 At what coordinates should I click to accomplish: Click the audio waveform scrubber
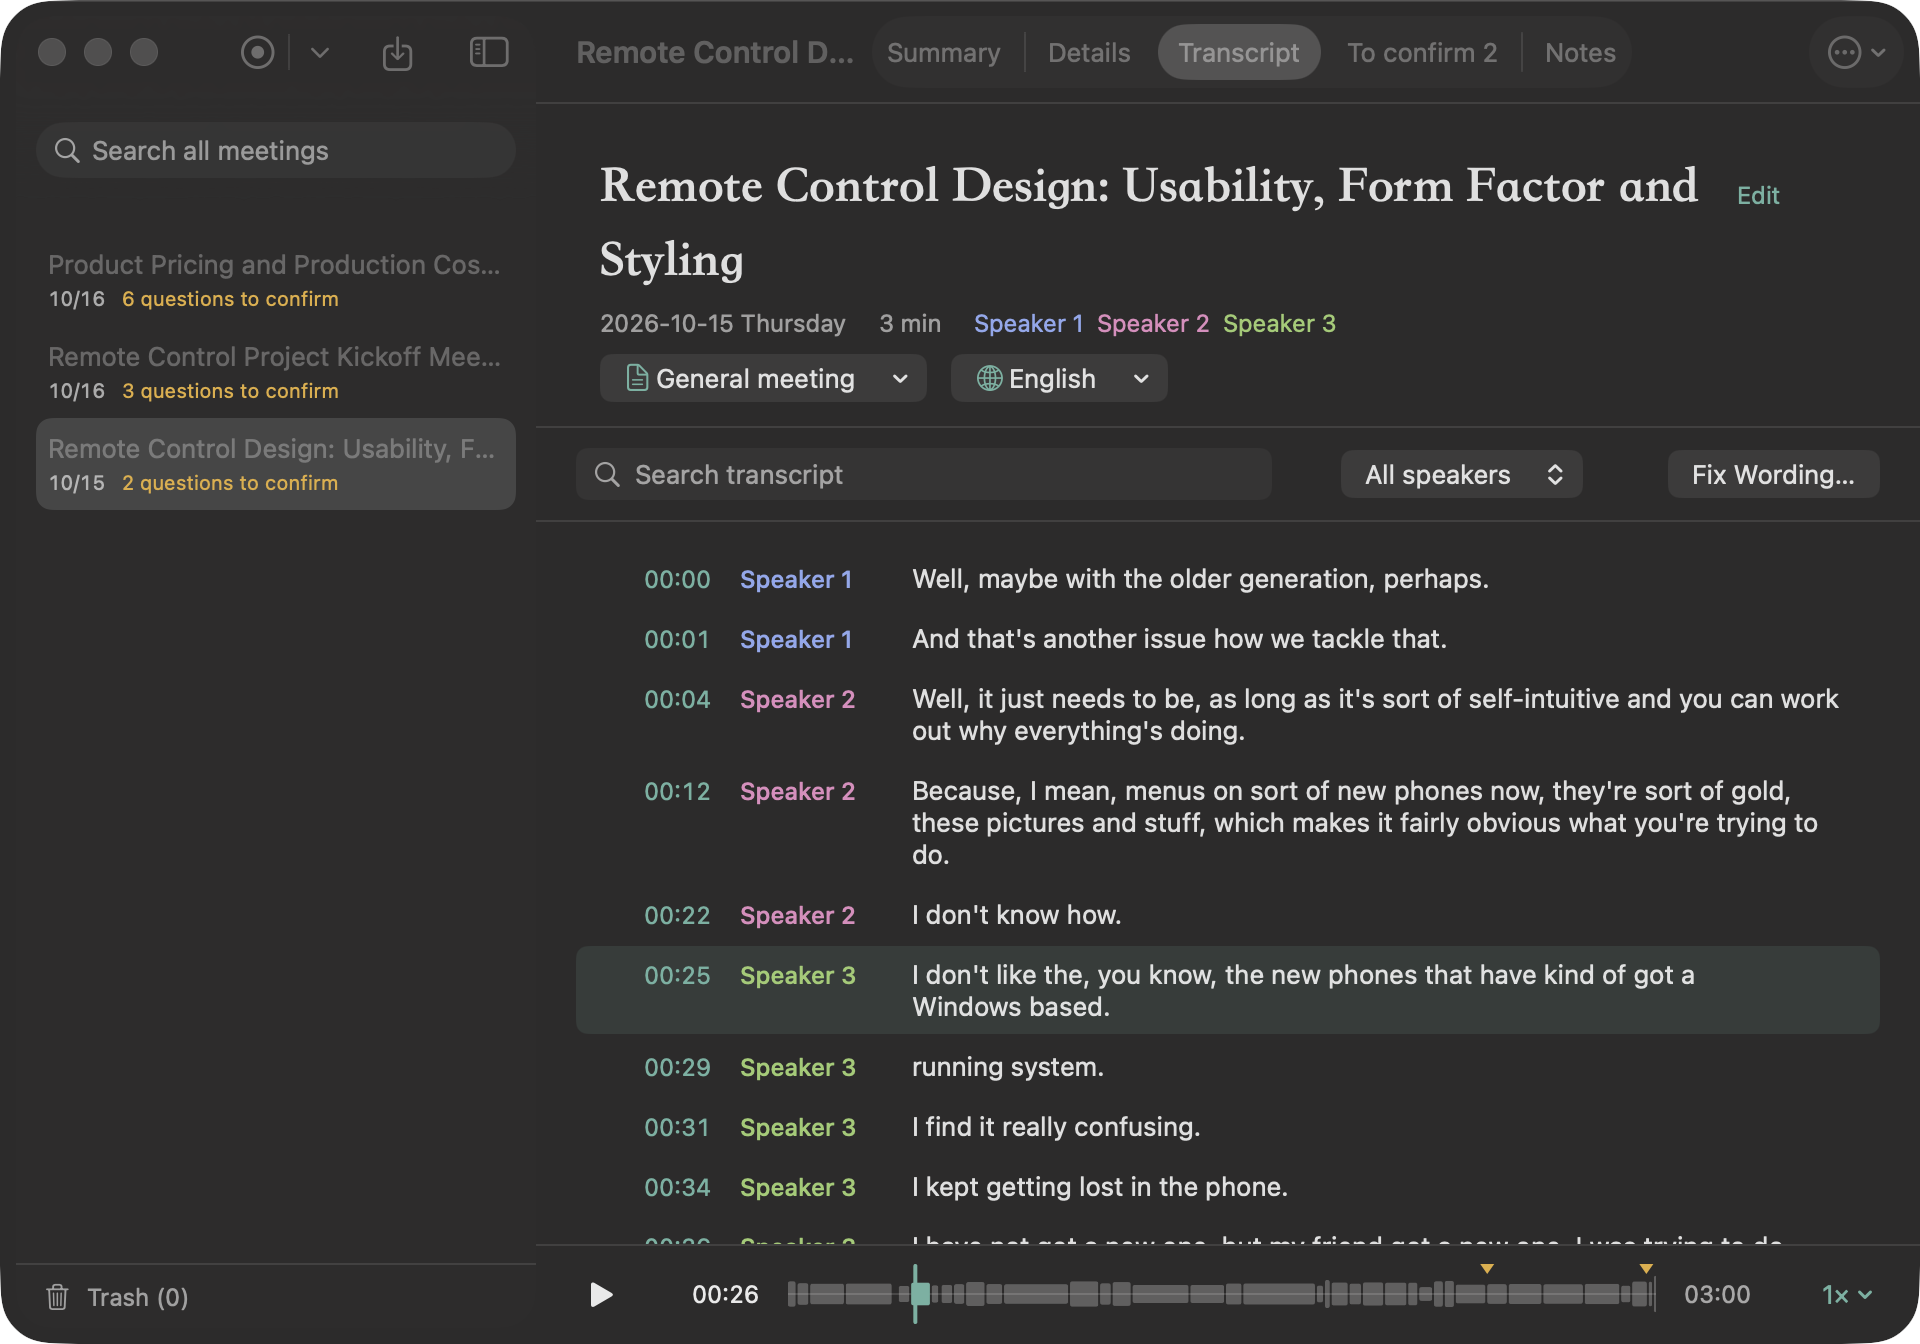(x=1221, y=1294)
